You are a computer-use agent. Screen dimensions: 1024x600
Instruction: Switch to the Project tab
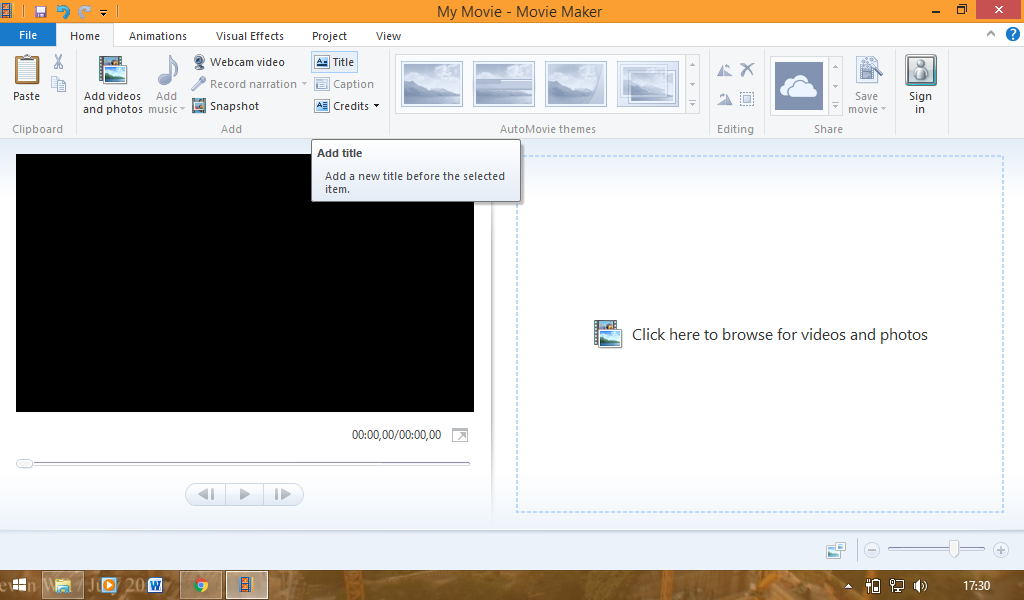[x=329, y=36]
